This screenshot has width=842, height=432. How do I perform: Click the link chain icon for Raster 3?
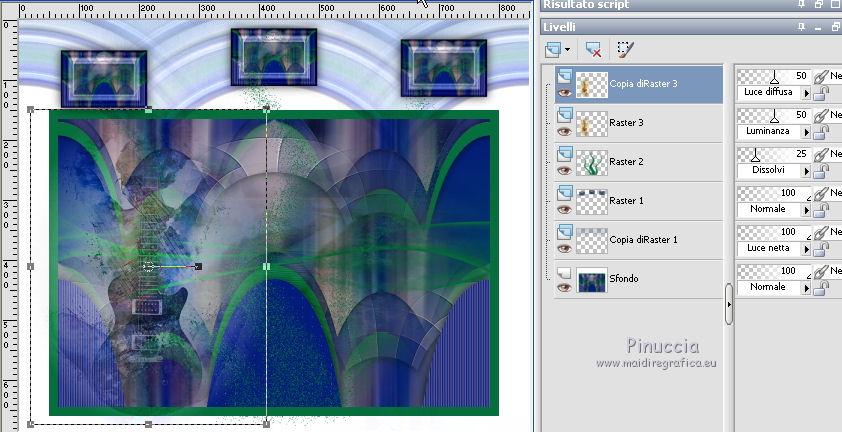tap(822, 115)
